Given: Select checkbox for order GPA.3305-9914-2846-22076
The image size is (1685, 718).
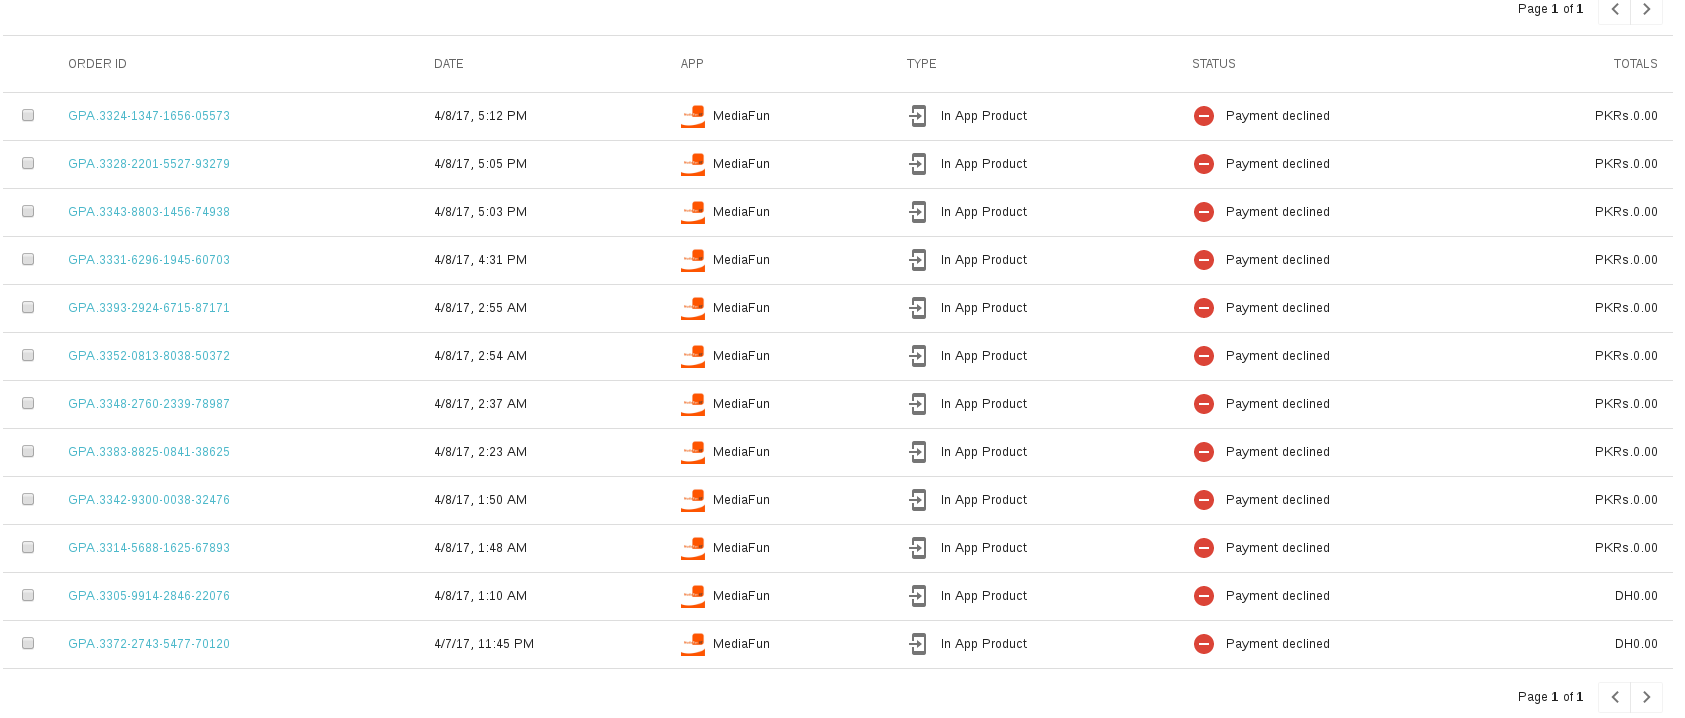Looking at the screenshot, I should coord(28,595).
